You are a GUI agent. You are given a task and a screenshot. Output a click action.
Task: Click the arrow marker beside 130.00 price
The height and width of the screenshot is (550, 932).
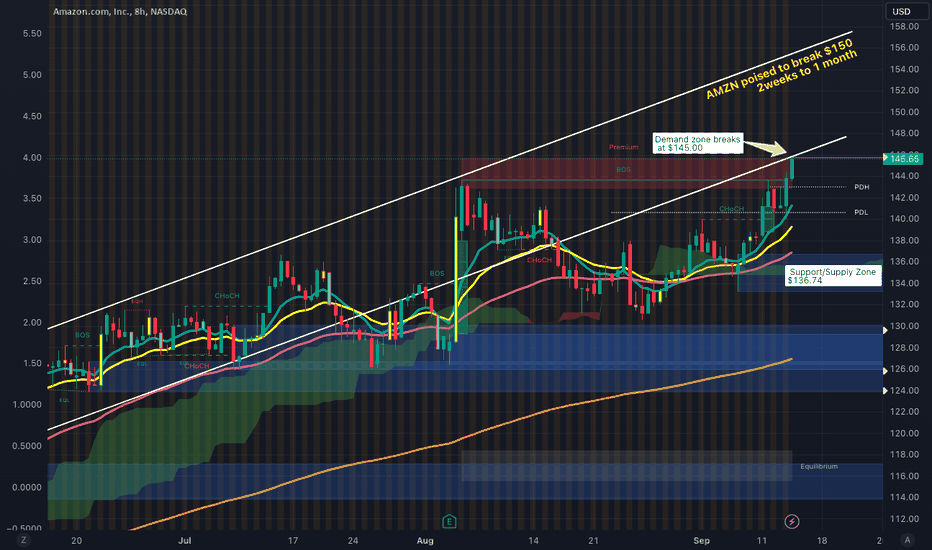[885, 330]
